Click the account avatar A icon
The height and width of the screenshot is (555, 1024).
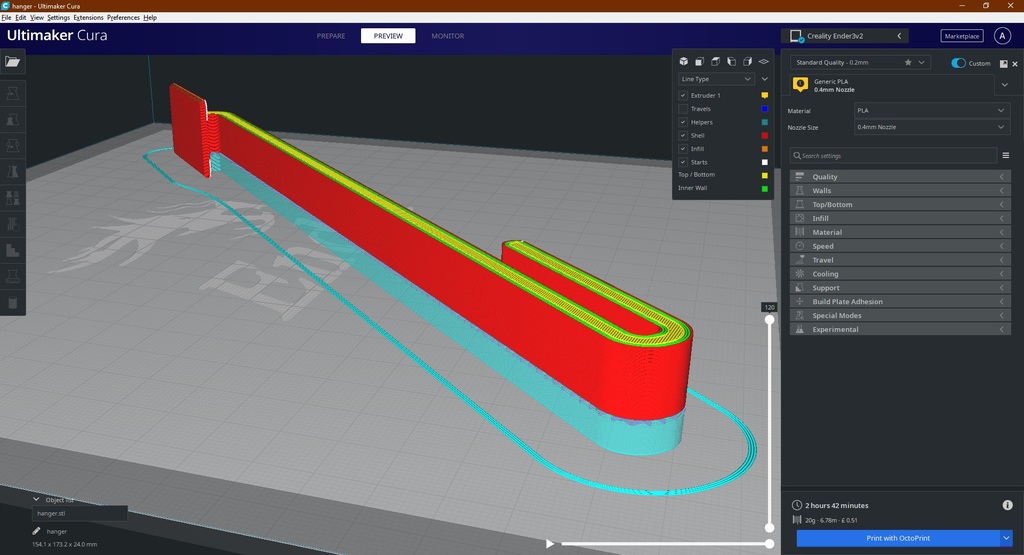tap(1002, 36)
